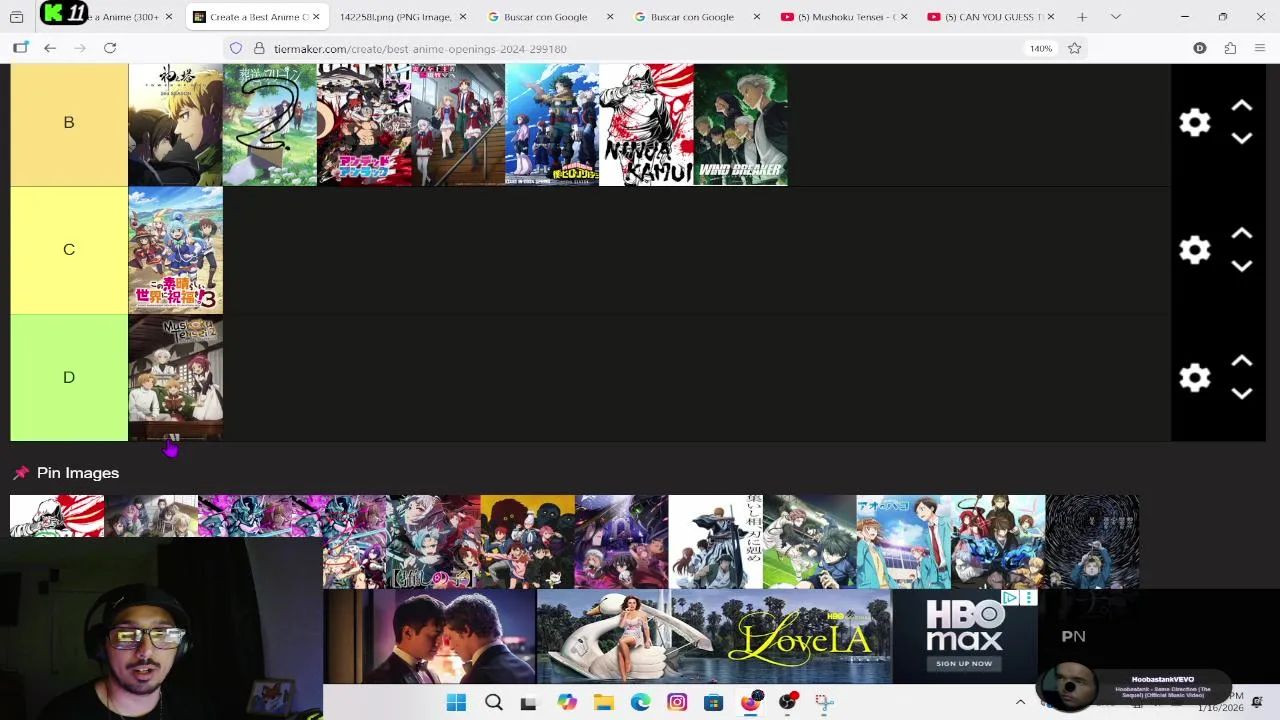This screenshot has height=720, width=1280.
Task: Open File Explorer from taskbar
Action: click(x=604, y=702)
